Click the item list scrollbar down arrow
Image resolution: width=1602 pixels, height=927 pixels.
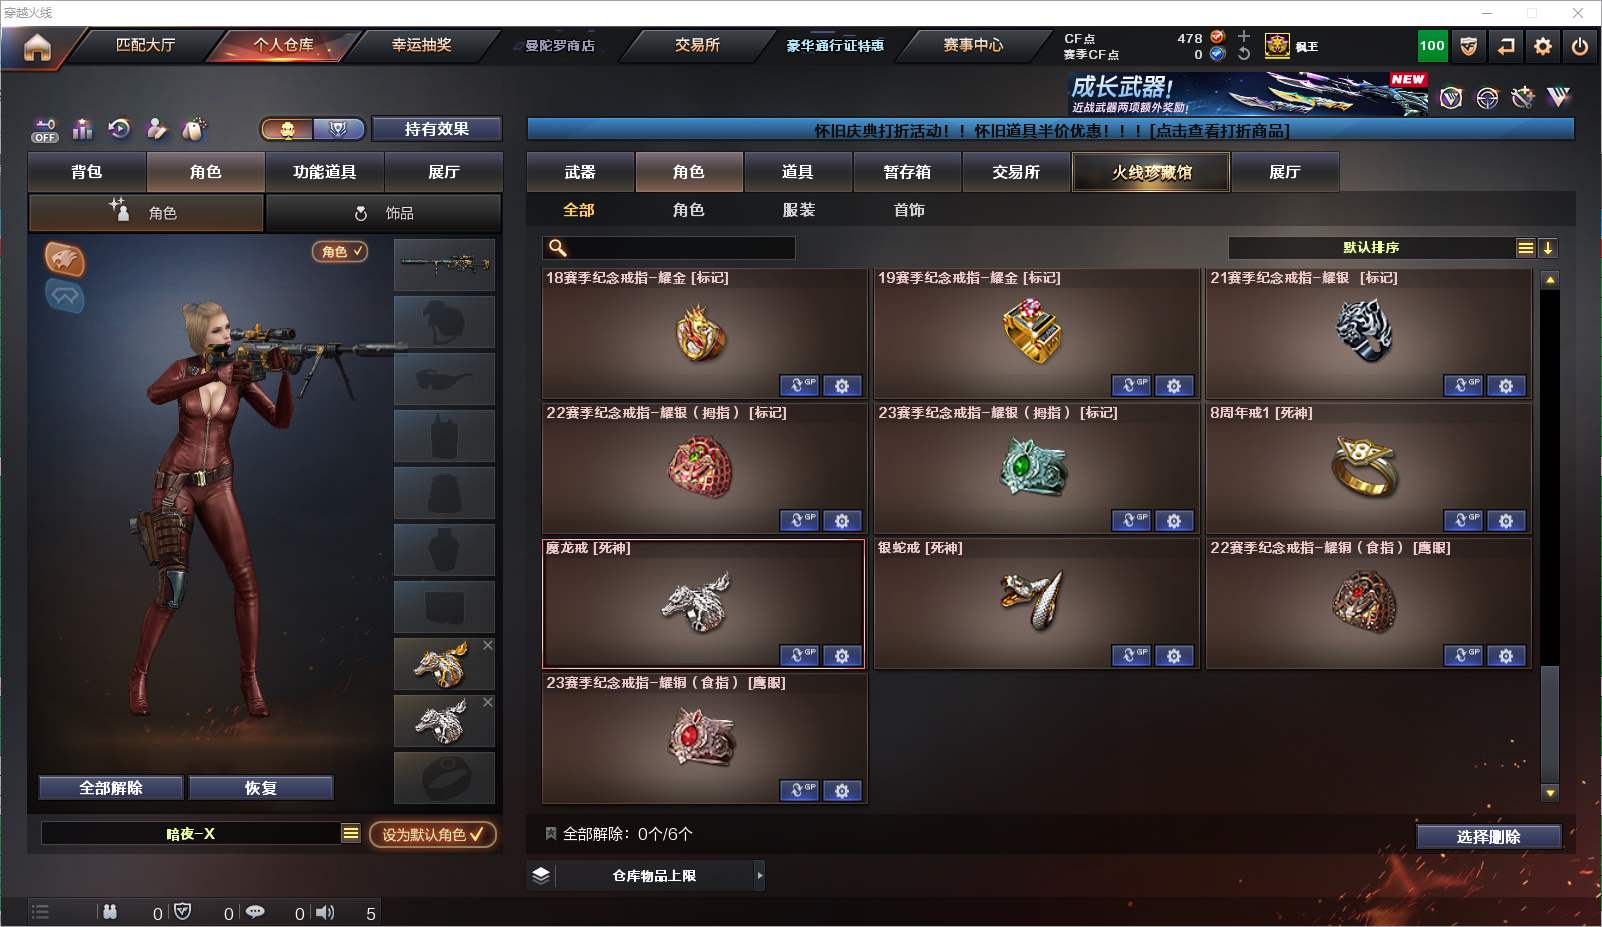click(1550, 793)
